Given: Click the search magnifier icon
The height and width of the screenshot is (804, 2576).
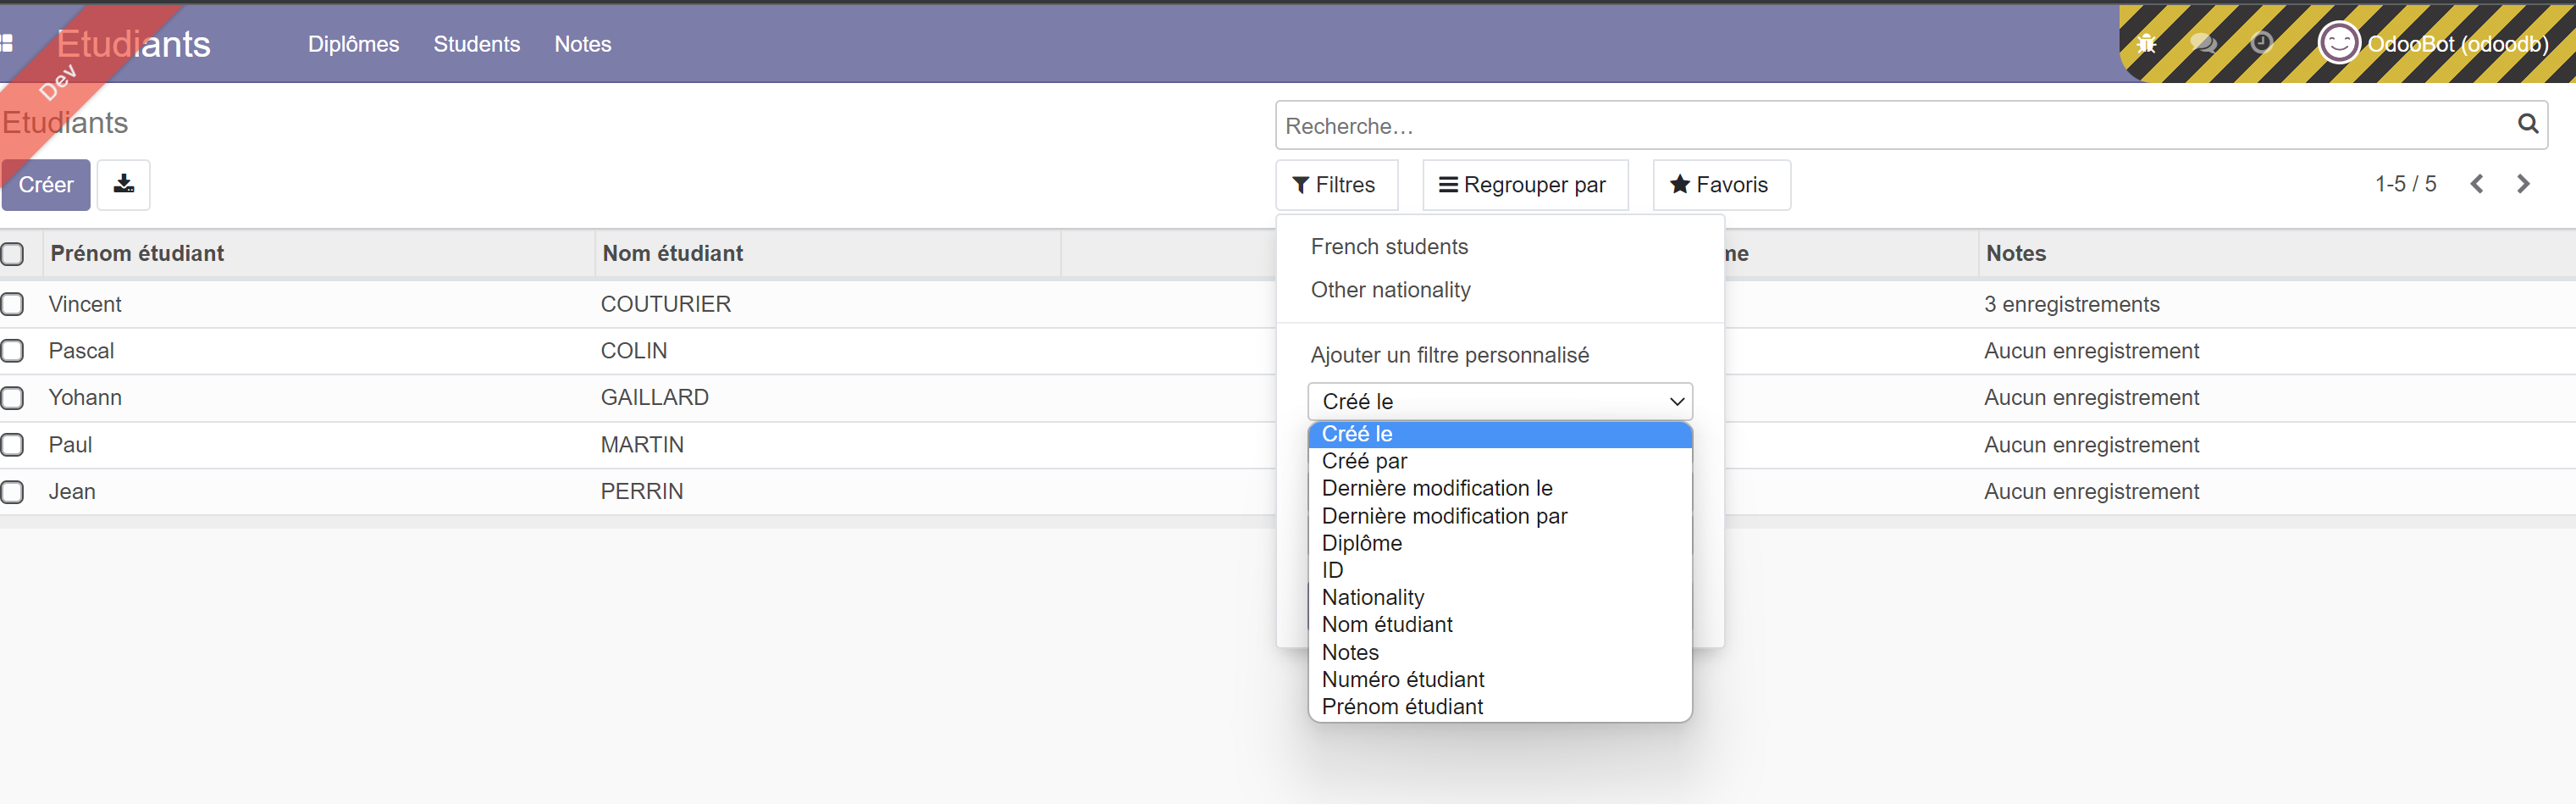Looking at the screenshot, I should (2527, 124).
